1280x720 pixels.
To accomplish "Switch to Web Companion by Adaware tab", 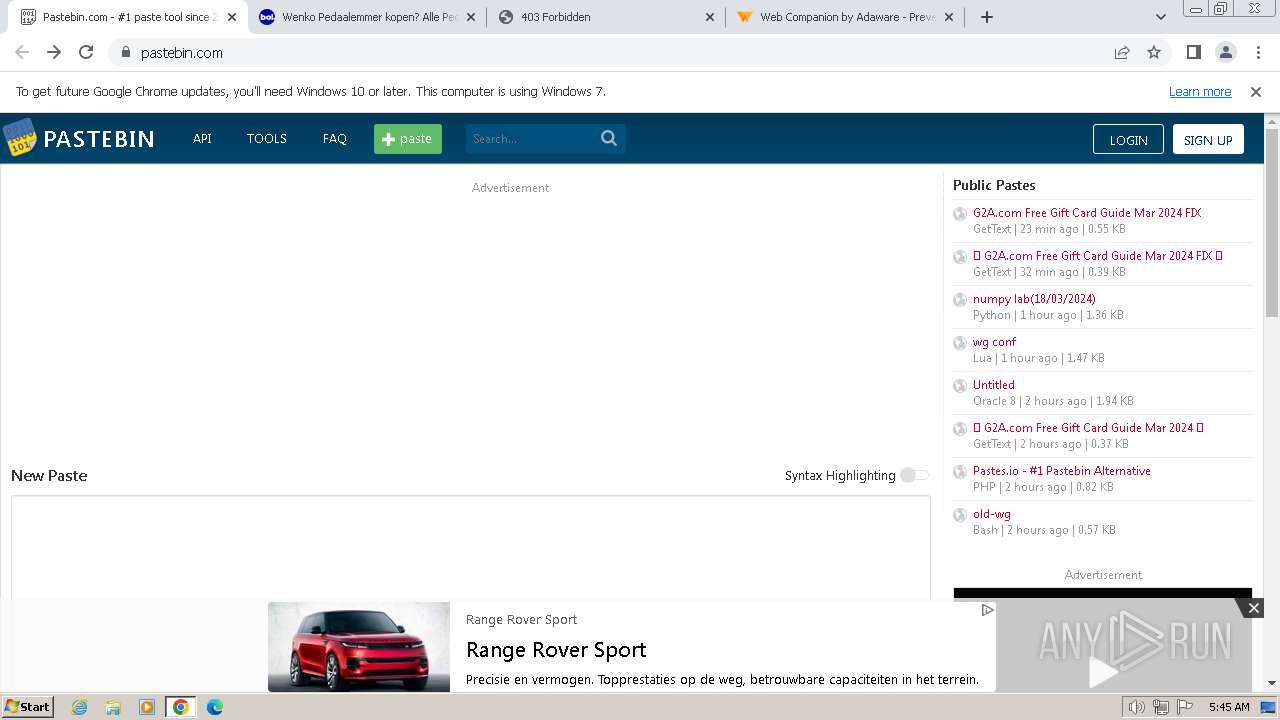I will point(845,17).
